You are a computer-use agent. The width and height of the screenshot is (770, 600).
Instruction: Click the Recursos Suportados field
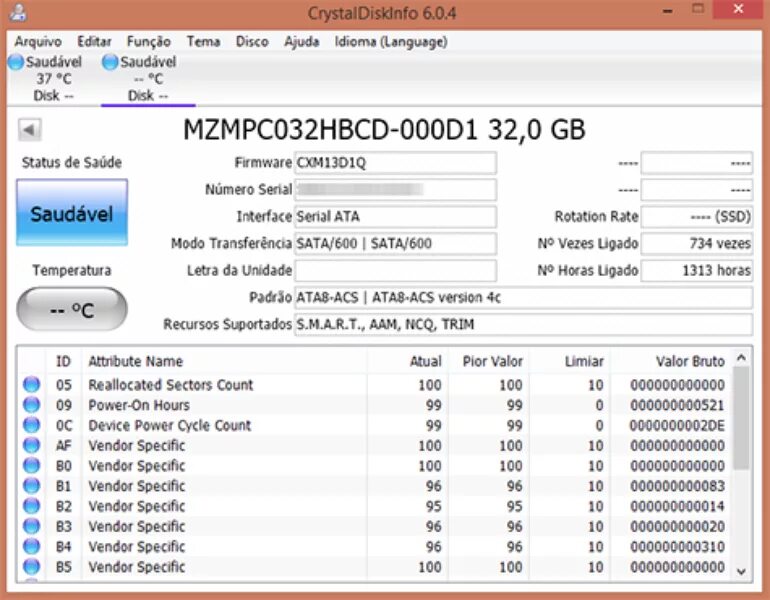[523, 325]
